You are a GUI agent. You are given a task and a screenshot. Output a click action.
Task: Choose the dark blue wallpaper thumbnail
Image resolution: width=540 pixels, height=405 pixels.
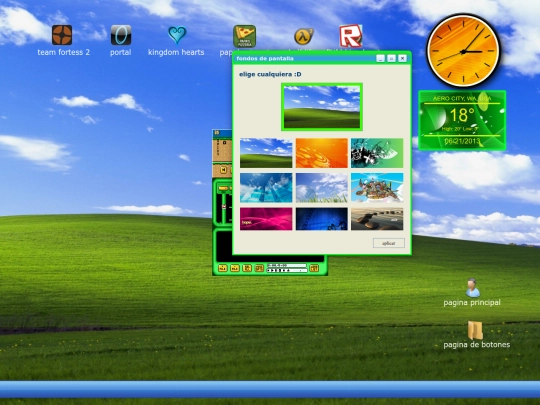322,219
